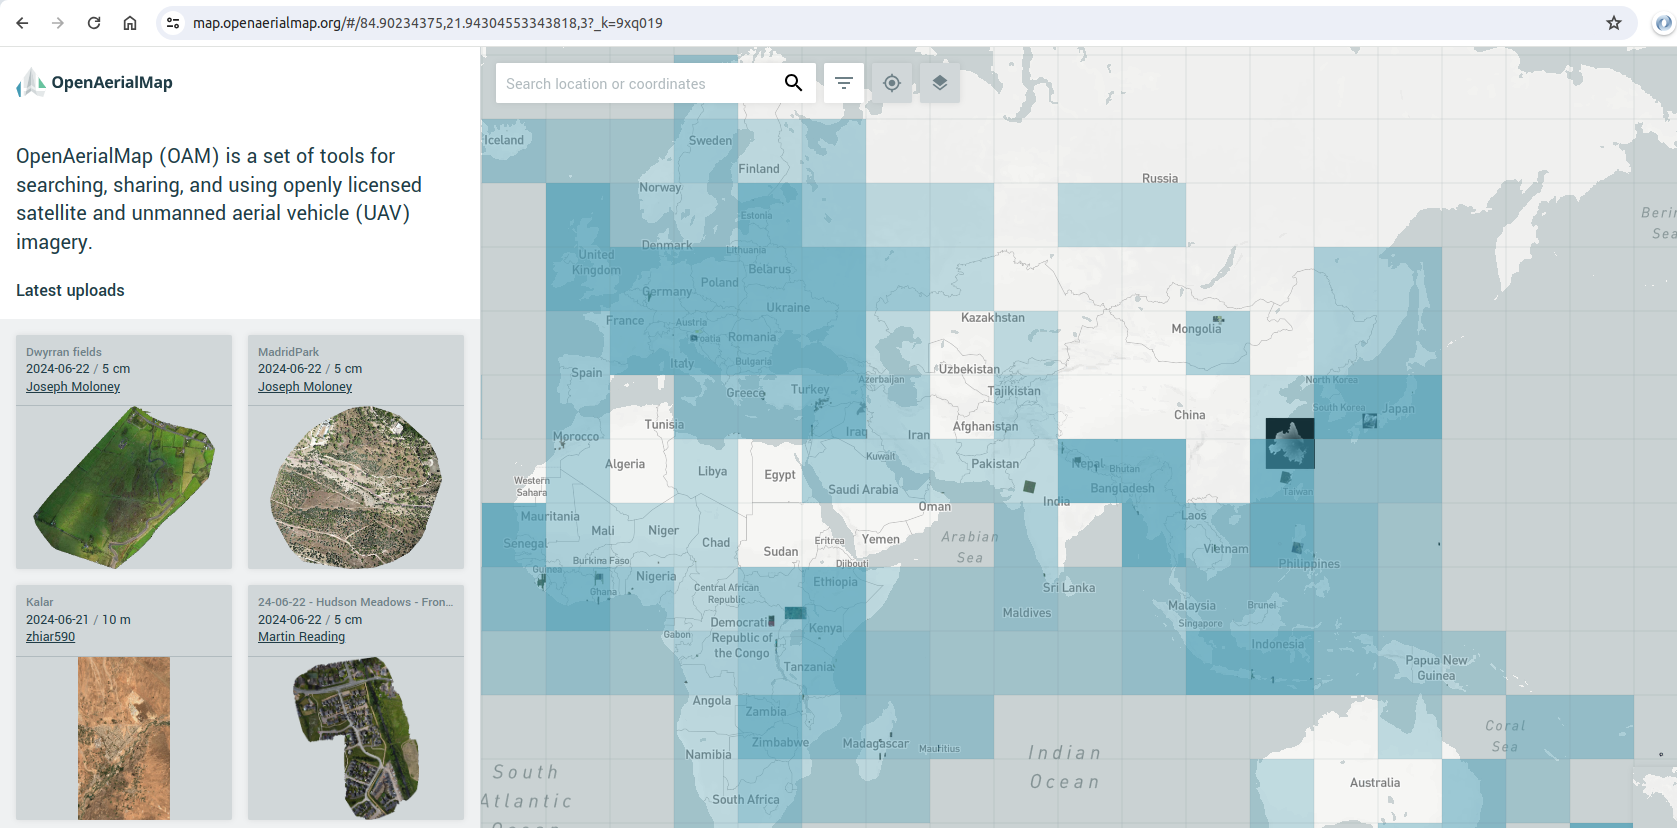
Task: Select the dark highlighted grid tile near China
Action: (x=1290, y=443)
